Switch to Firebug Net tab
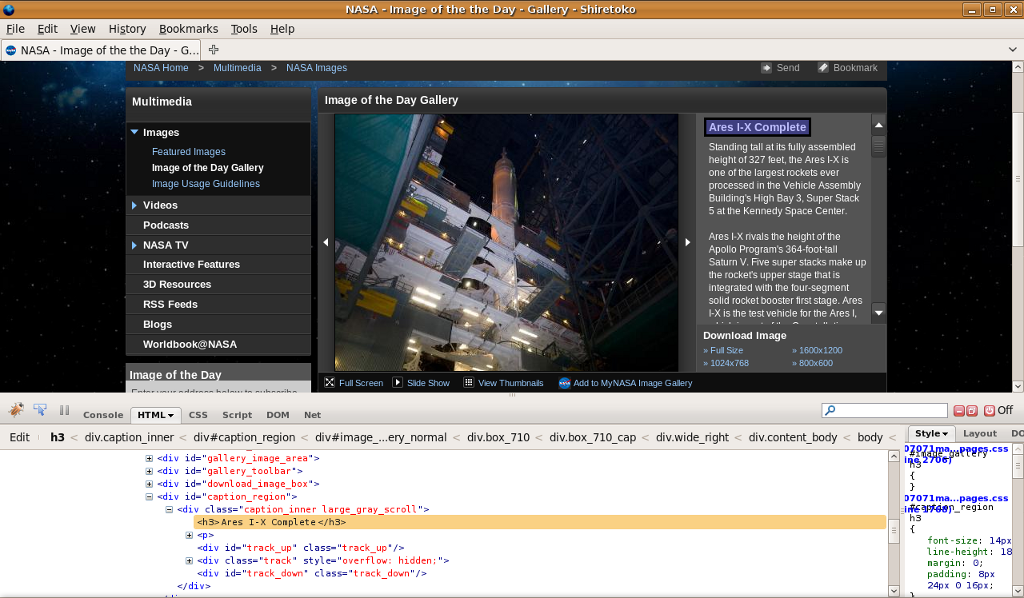 click(x=312, y=415)
